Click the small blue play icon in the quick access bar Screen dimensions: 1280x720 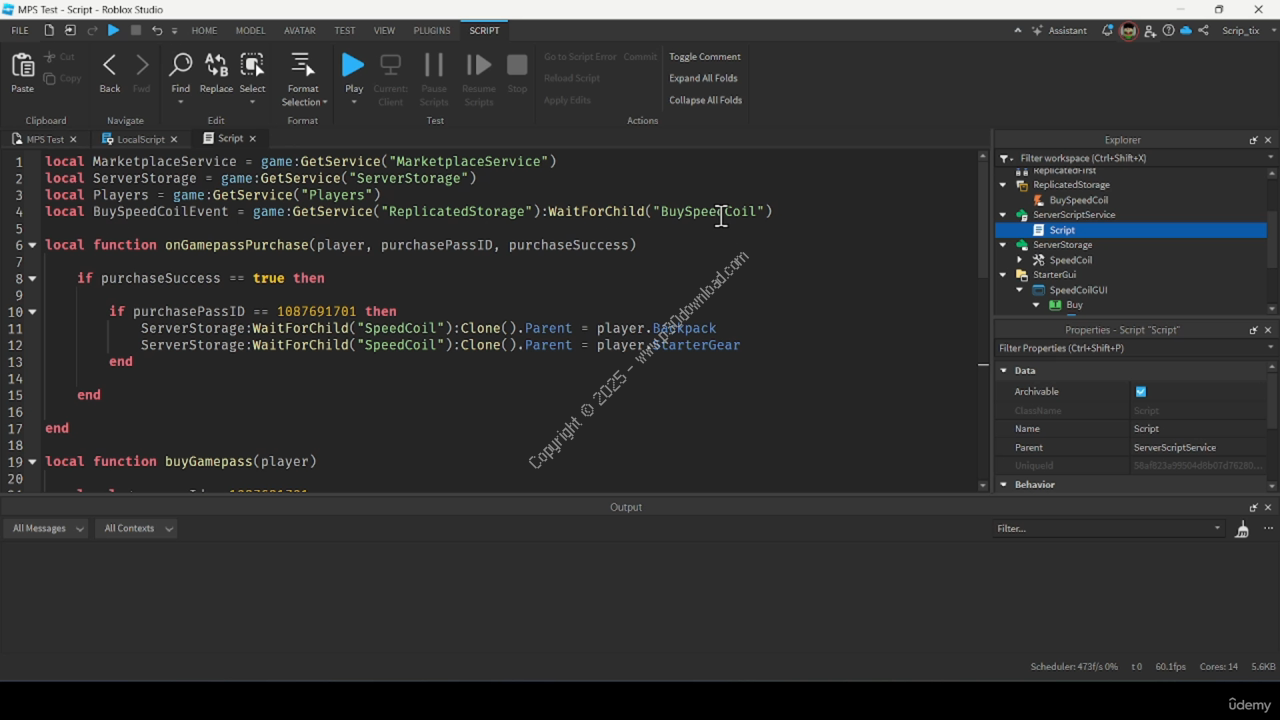point(113,31)
